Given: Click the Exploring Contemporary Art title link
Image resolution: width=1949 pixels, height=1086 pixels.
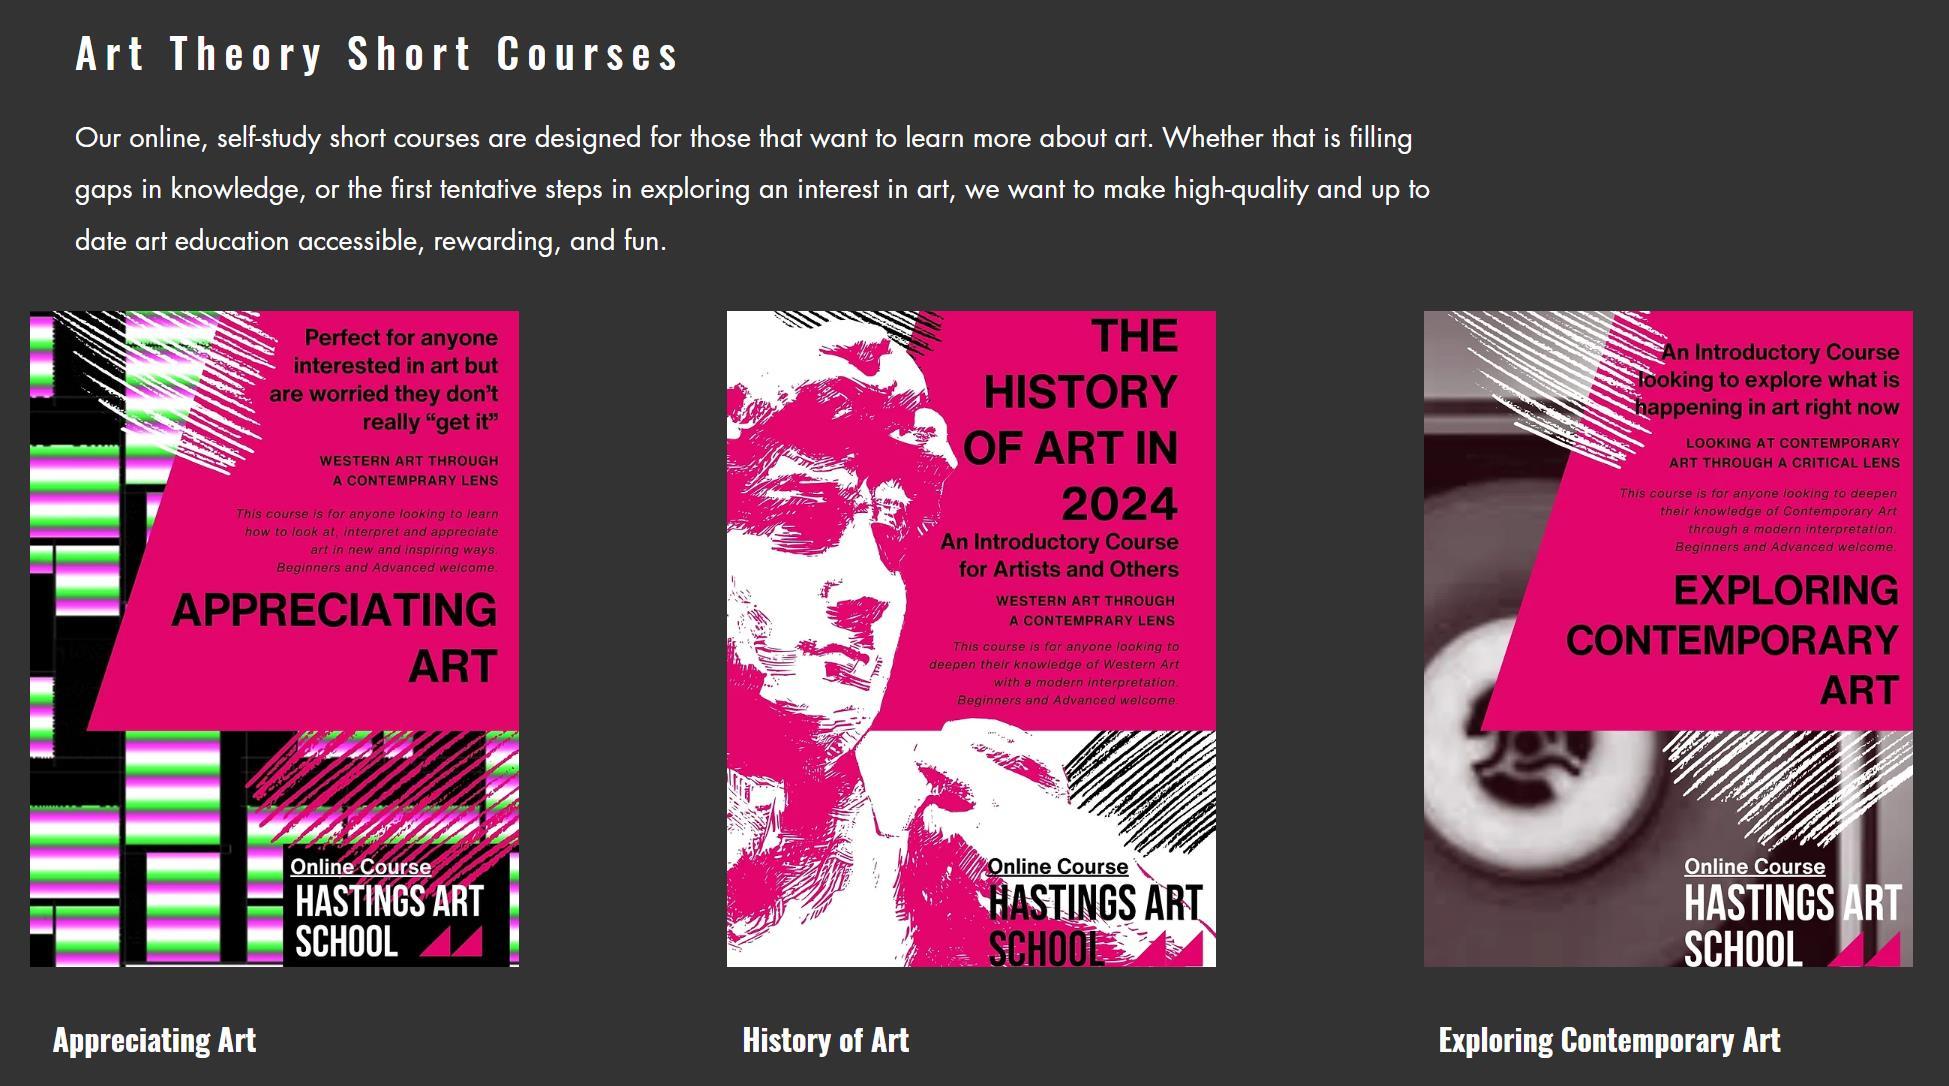Looking at the screenshot, I should (1609, 1040).
